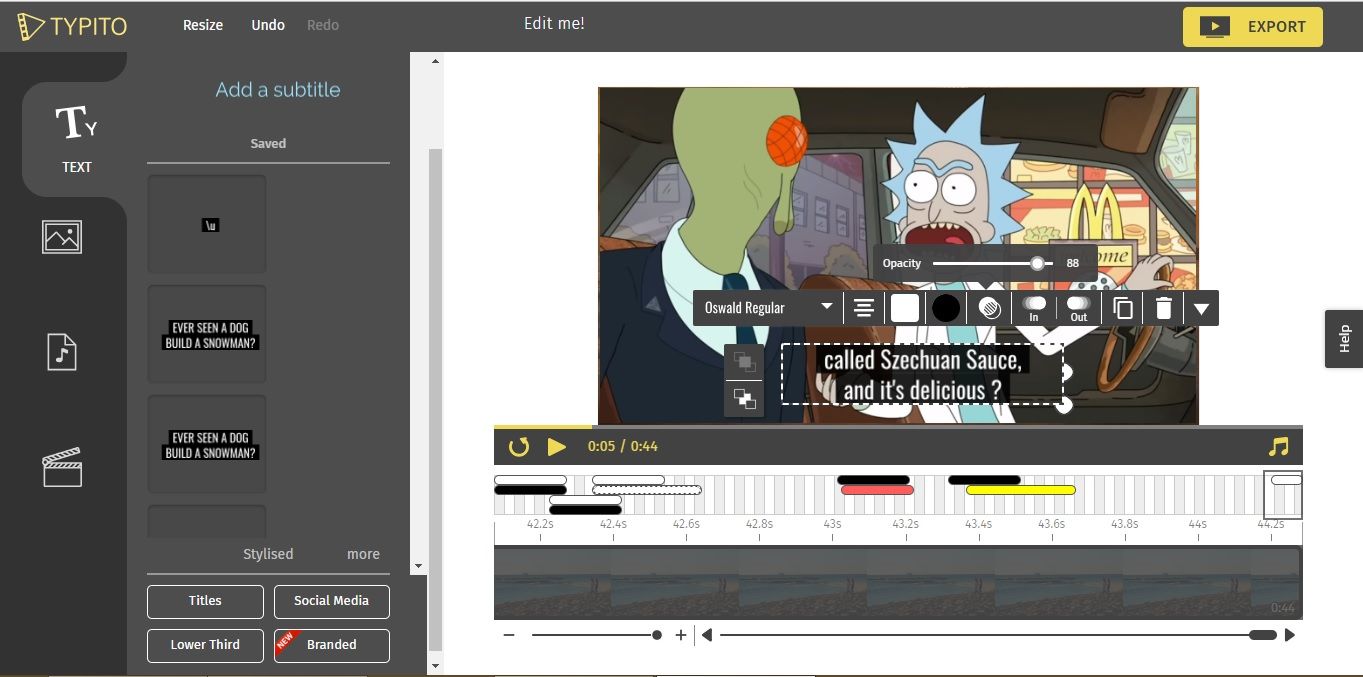Click the video filmstrip track
The image size is (1363, 677).
click(x=898, y=583)
